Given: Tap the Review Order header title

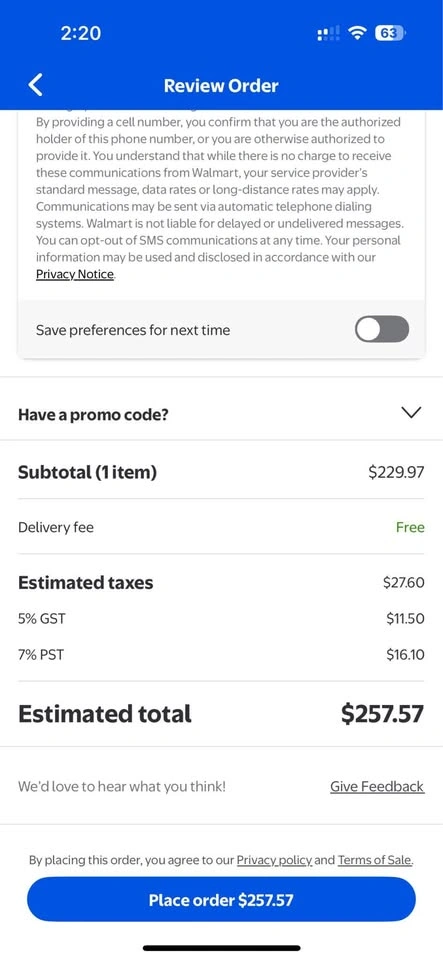Looking at the screenshot, I should point(221,86).
